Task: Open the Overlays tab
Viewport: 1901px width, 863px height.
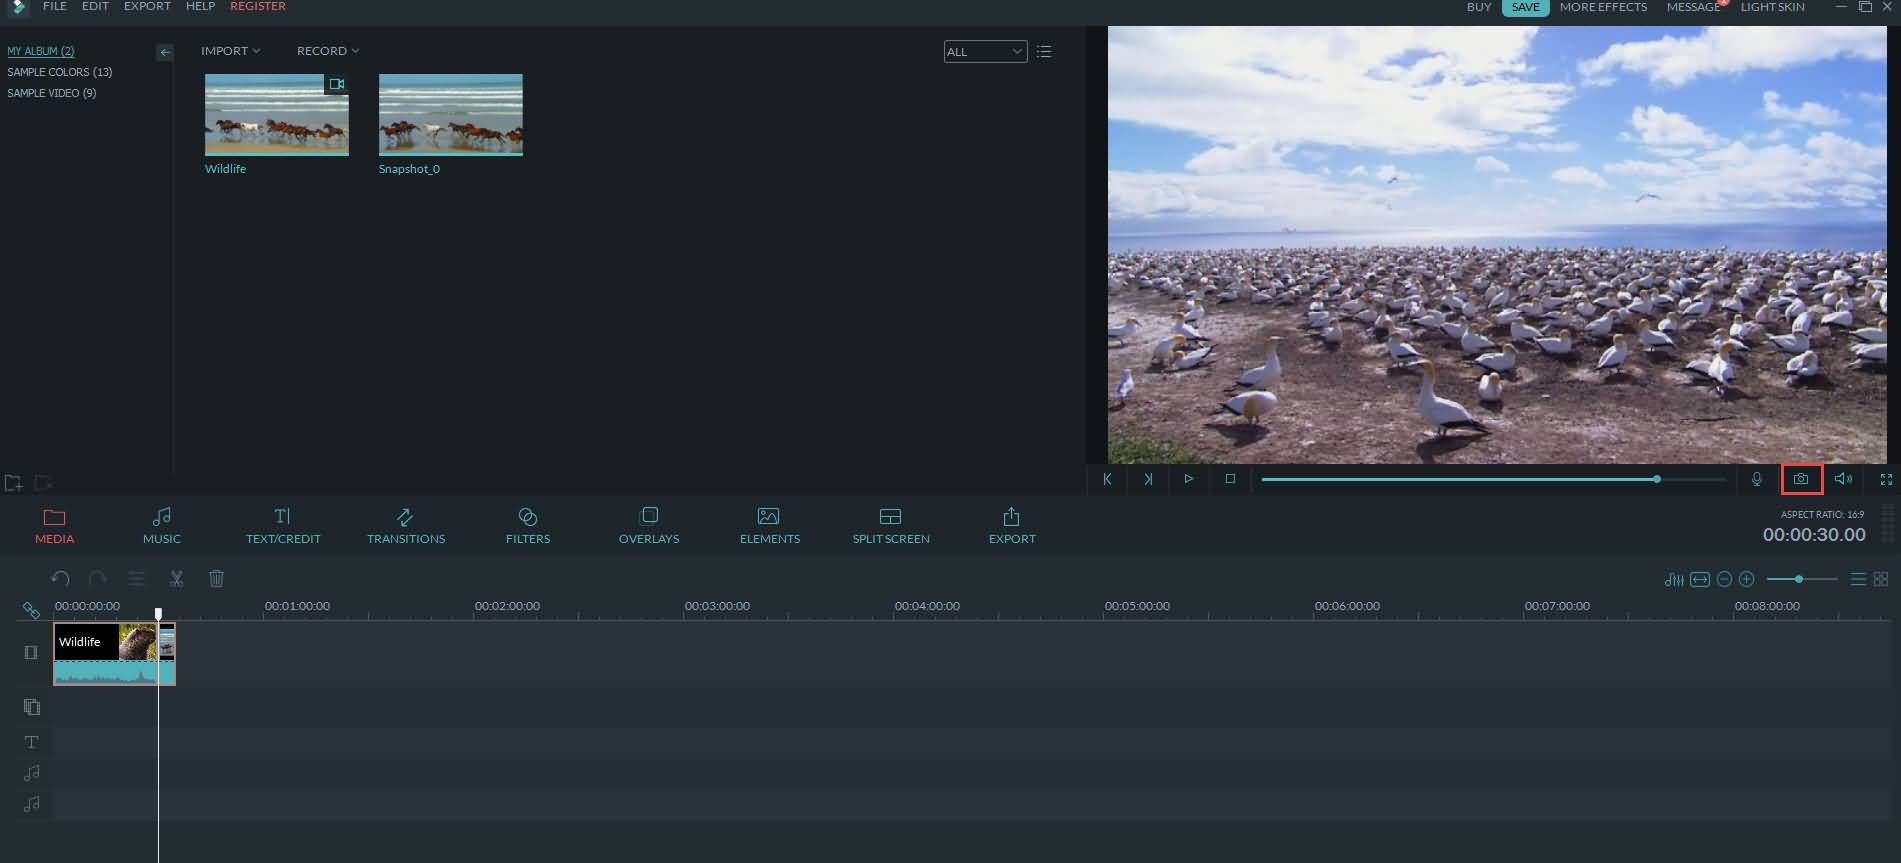Action: tap(649, 526)
